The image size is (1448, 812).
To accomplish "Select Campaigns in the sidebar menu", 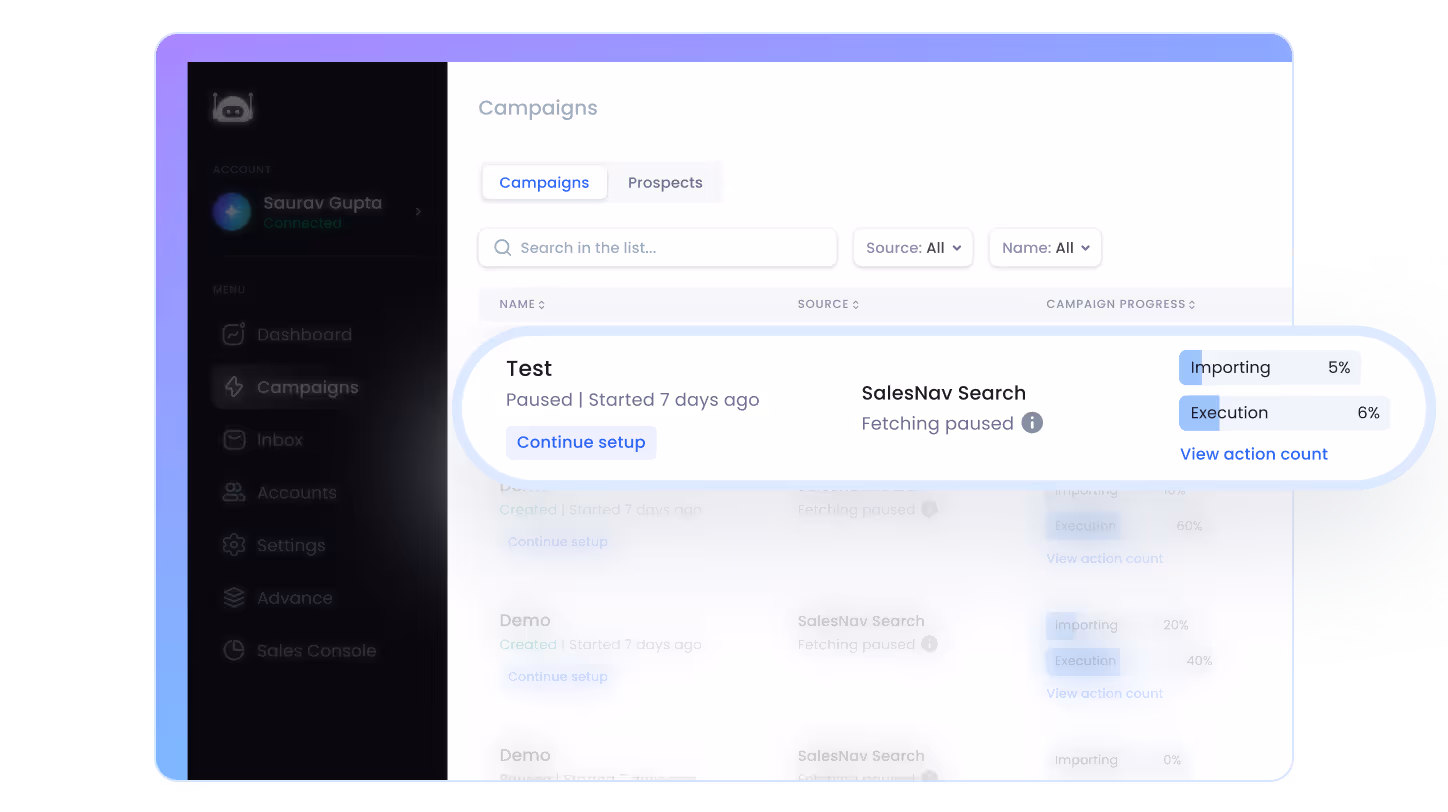I will pyautogui.click(x=307, y=387).
